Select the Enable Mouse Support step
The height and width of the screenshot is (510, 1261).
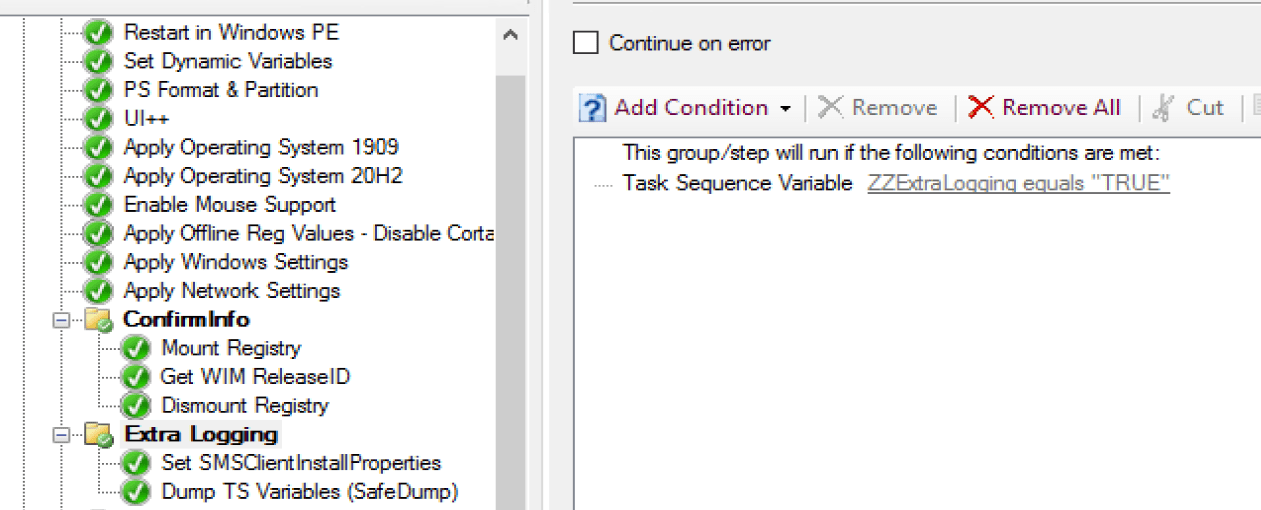pyautogui.click(x=229, y=205)
